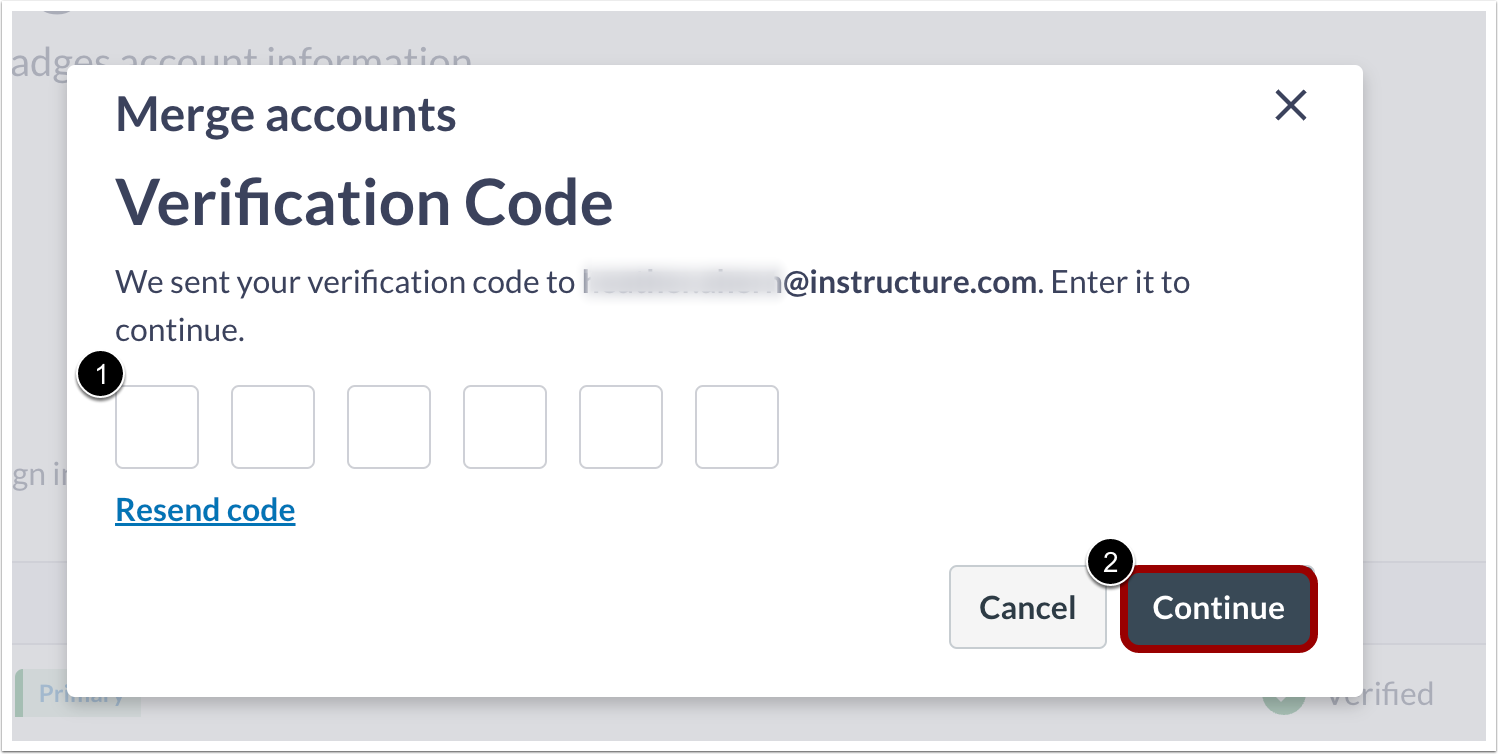Click the Primary badge label

pyautogui.click(x=77, y=693)
